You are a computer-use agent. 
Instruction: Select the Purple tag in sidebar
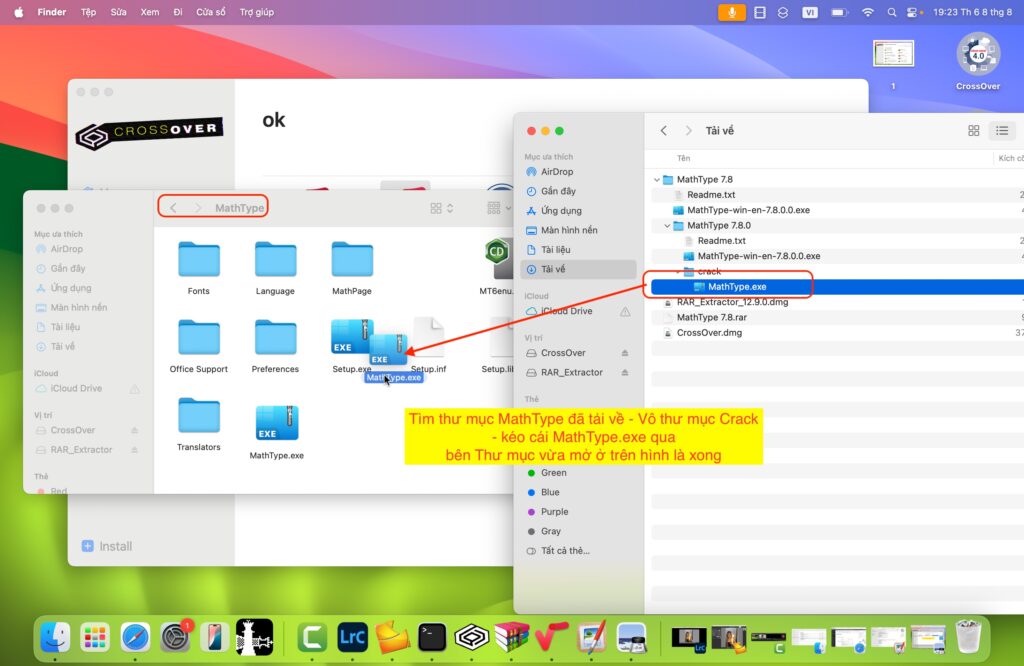[x=554, y=512]
